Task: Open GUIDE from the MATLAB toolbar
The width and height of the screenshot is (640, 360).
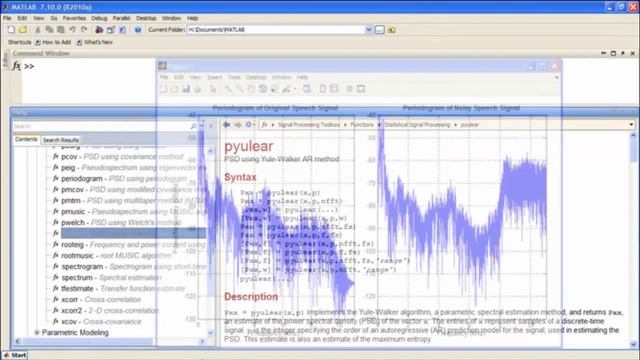Action: (x=111, y=30)
